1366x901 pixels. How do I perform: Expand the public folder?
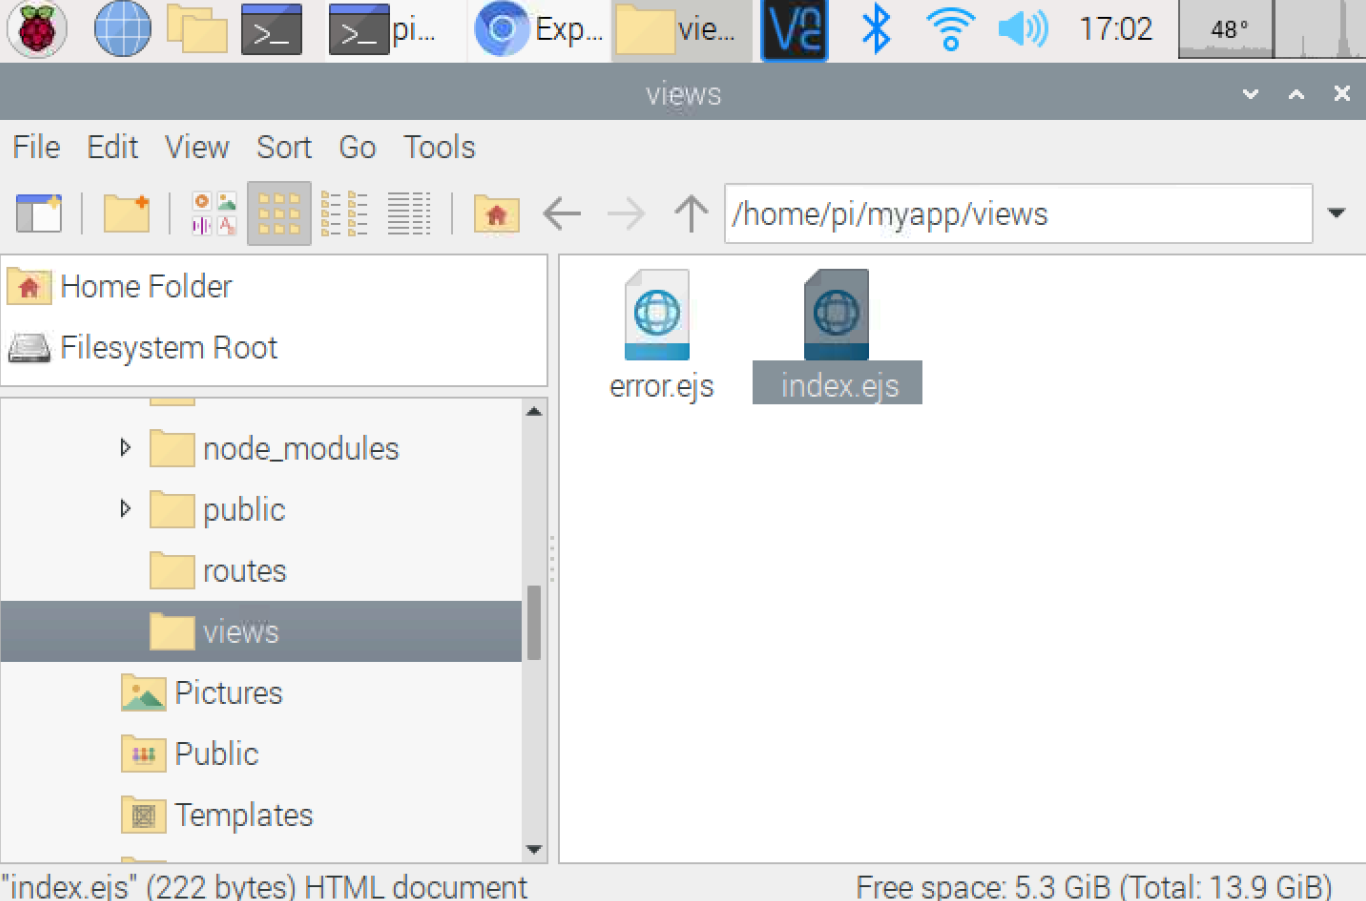coord(124,509)
